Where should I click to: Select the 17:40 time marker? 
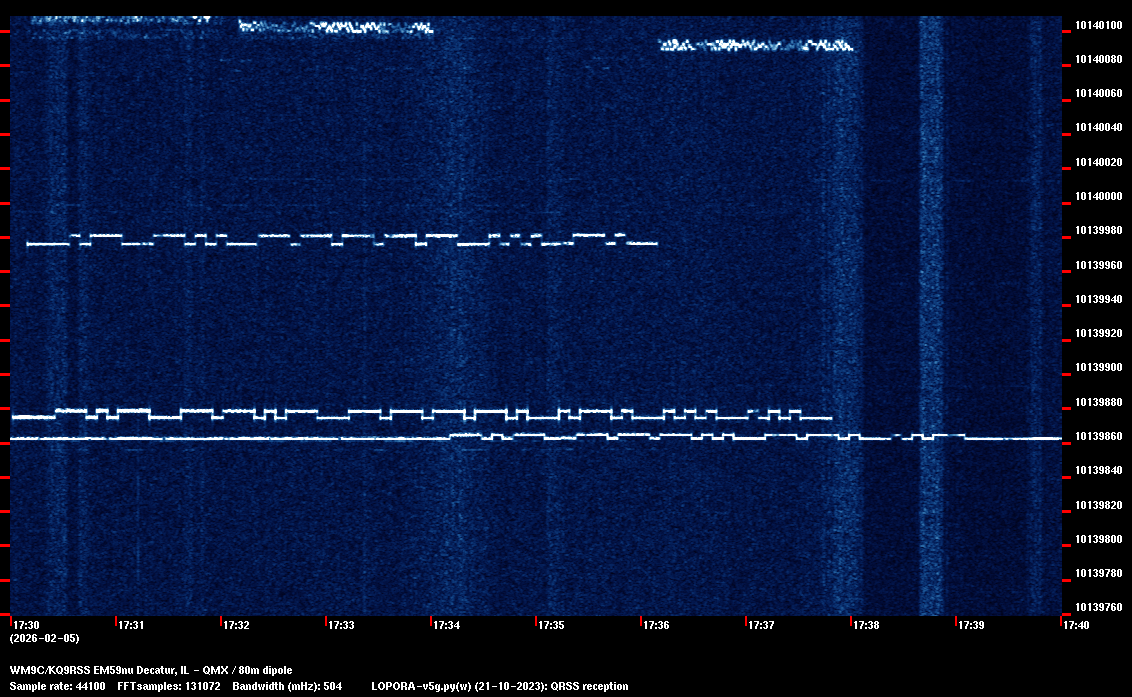(1076, 625)
